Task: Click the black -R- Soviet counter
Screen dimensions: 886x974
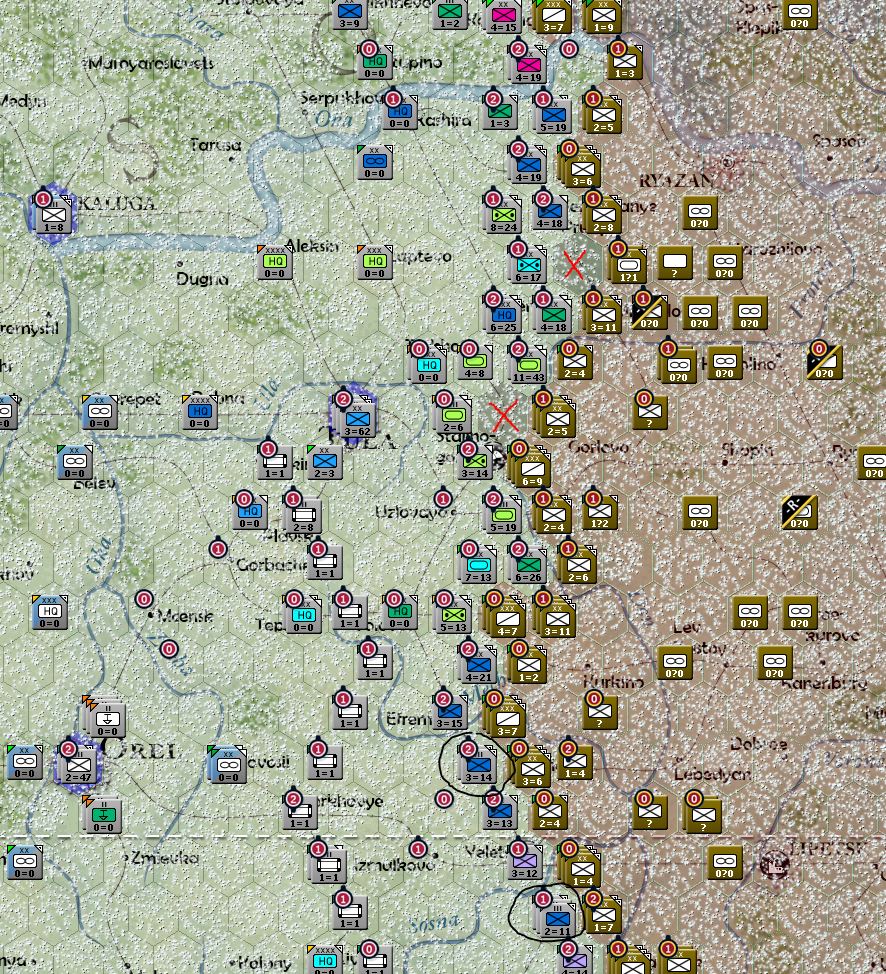Action: pyautogui.click(x=799, y=513)
